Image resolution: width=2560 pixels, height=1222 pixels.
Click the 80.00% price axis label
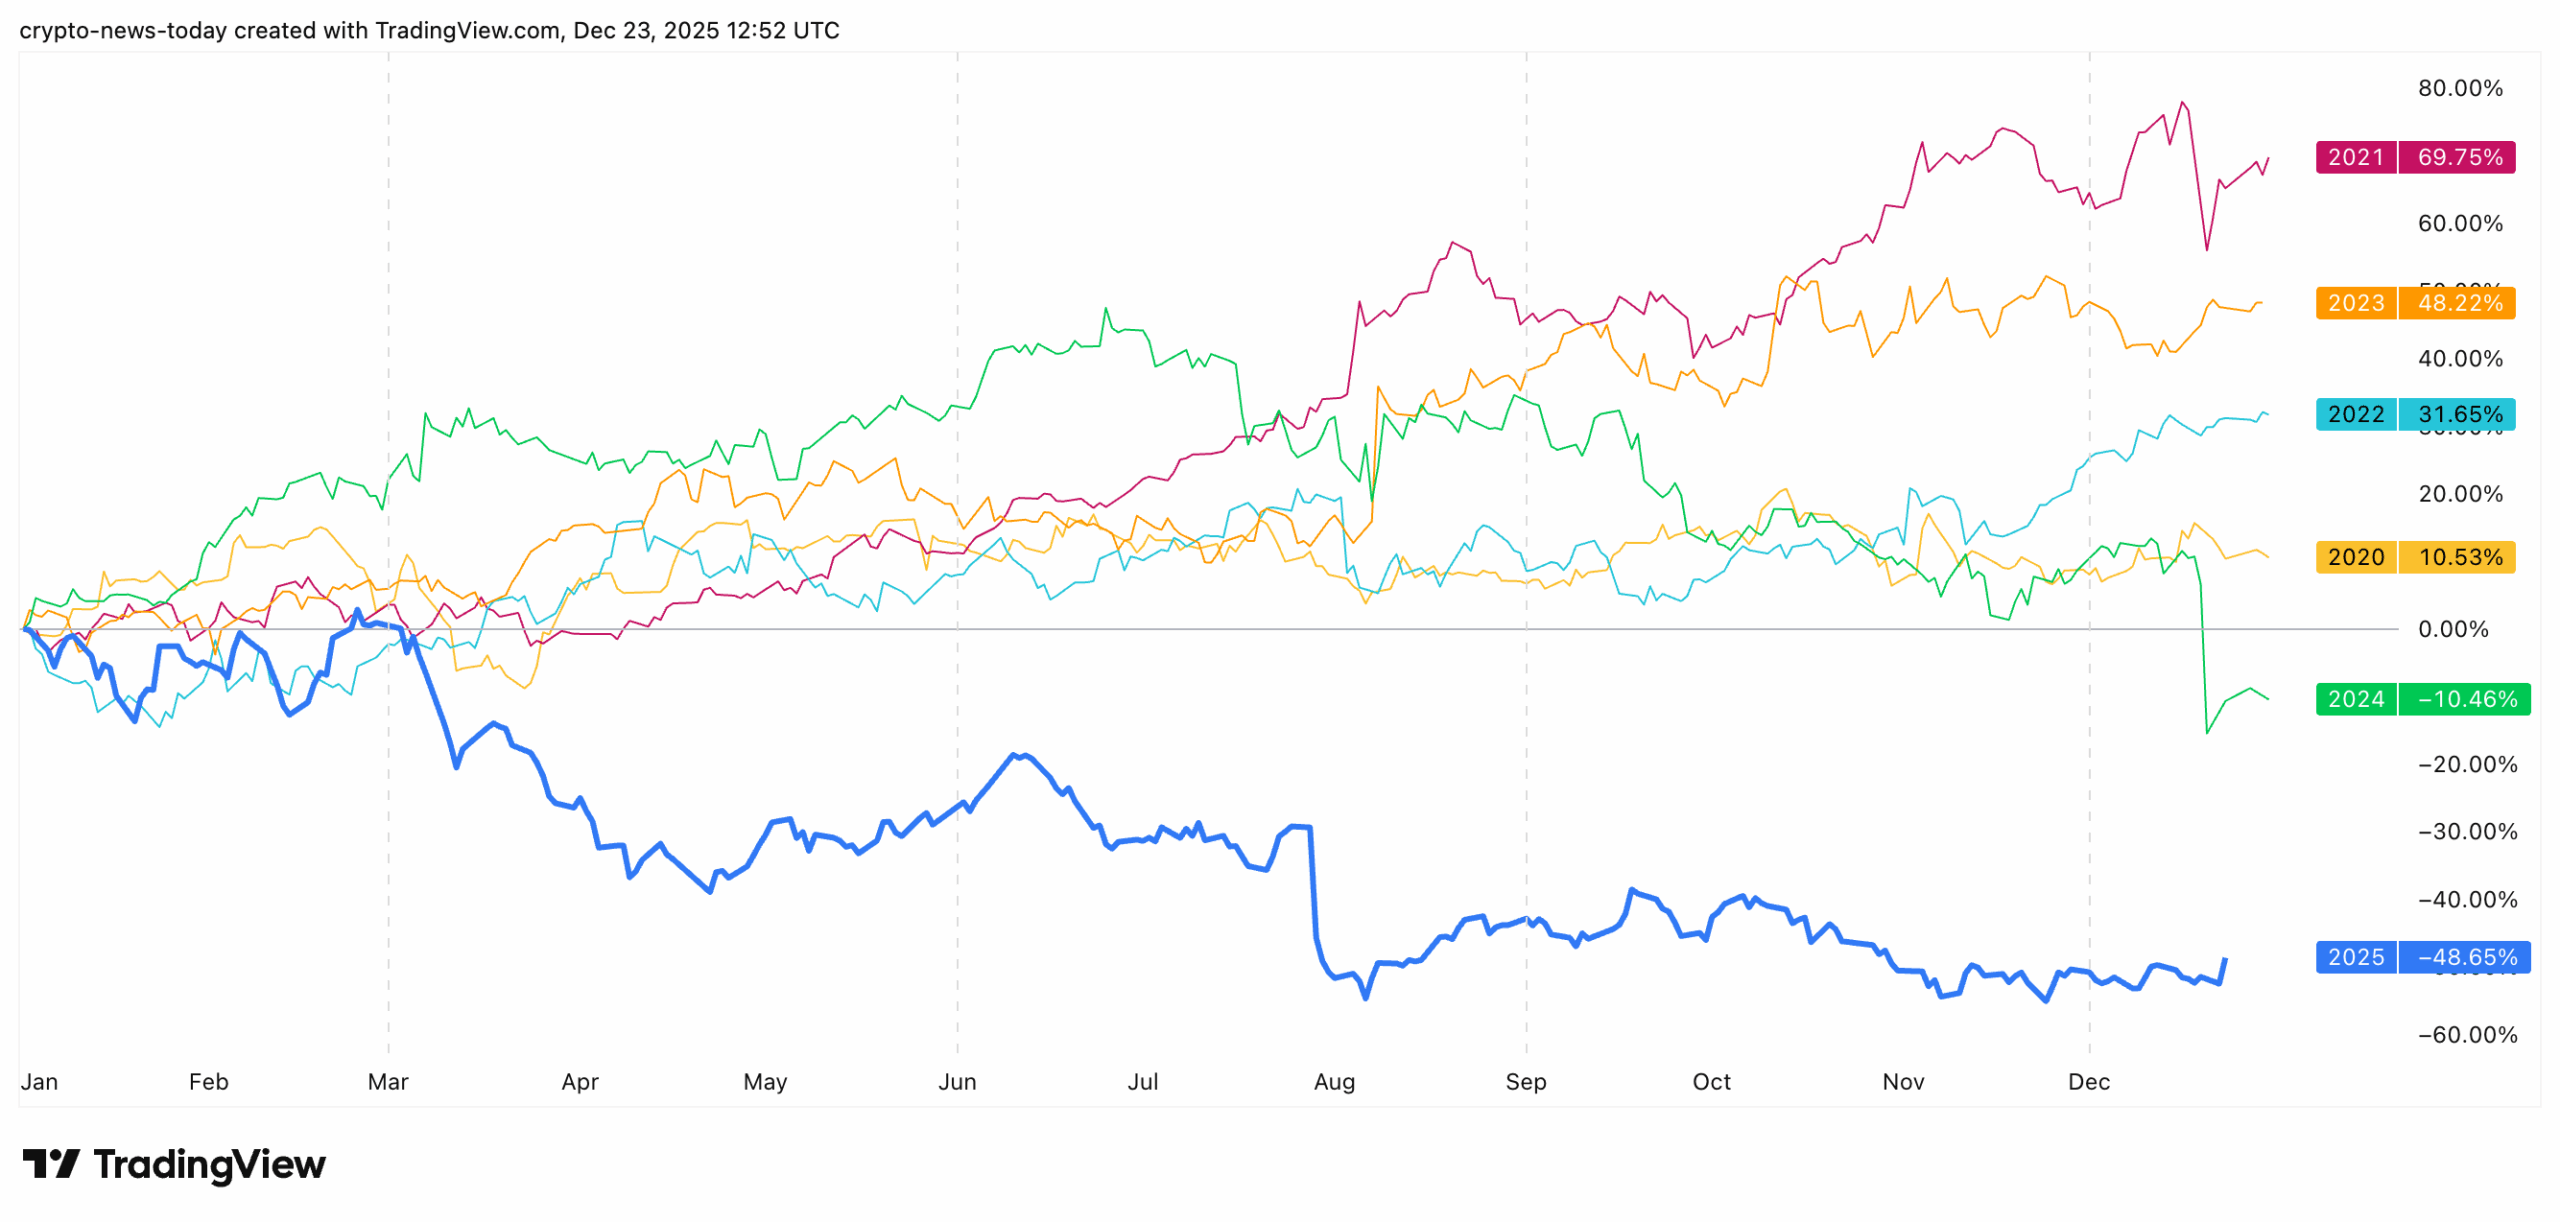click(x=2459, y=88)
